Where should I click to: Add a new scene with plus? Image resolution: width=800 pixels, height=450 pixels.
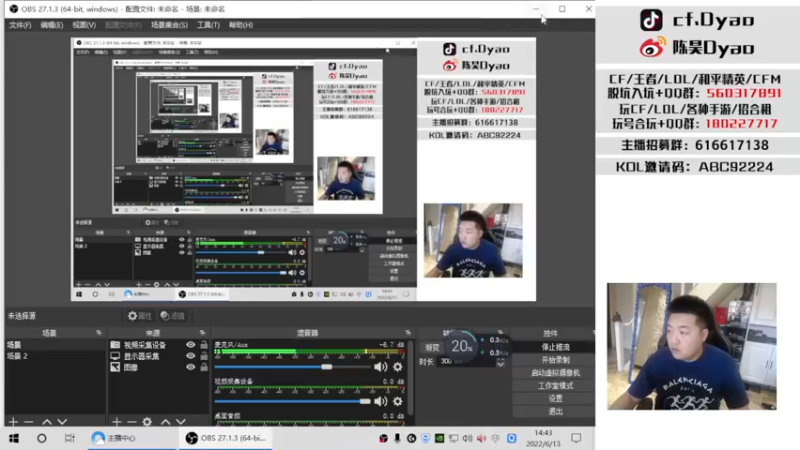pos(13,422)
